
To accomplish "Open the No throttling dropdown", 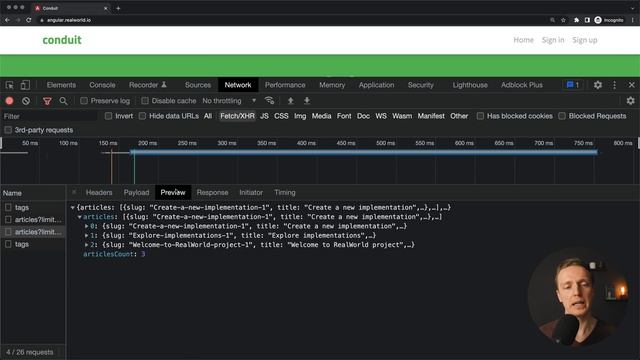I will (229, 101).
